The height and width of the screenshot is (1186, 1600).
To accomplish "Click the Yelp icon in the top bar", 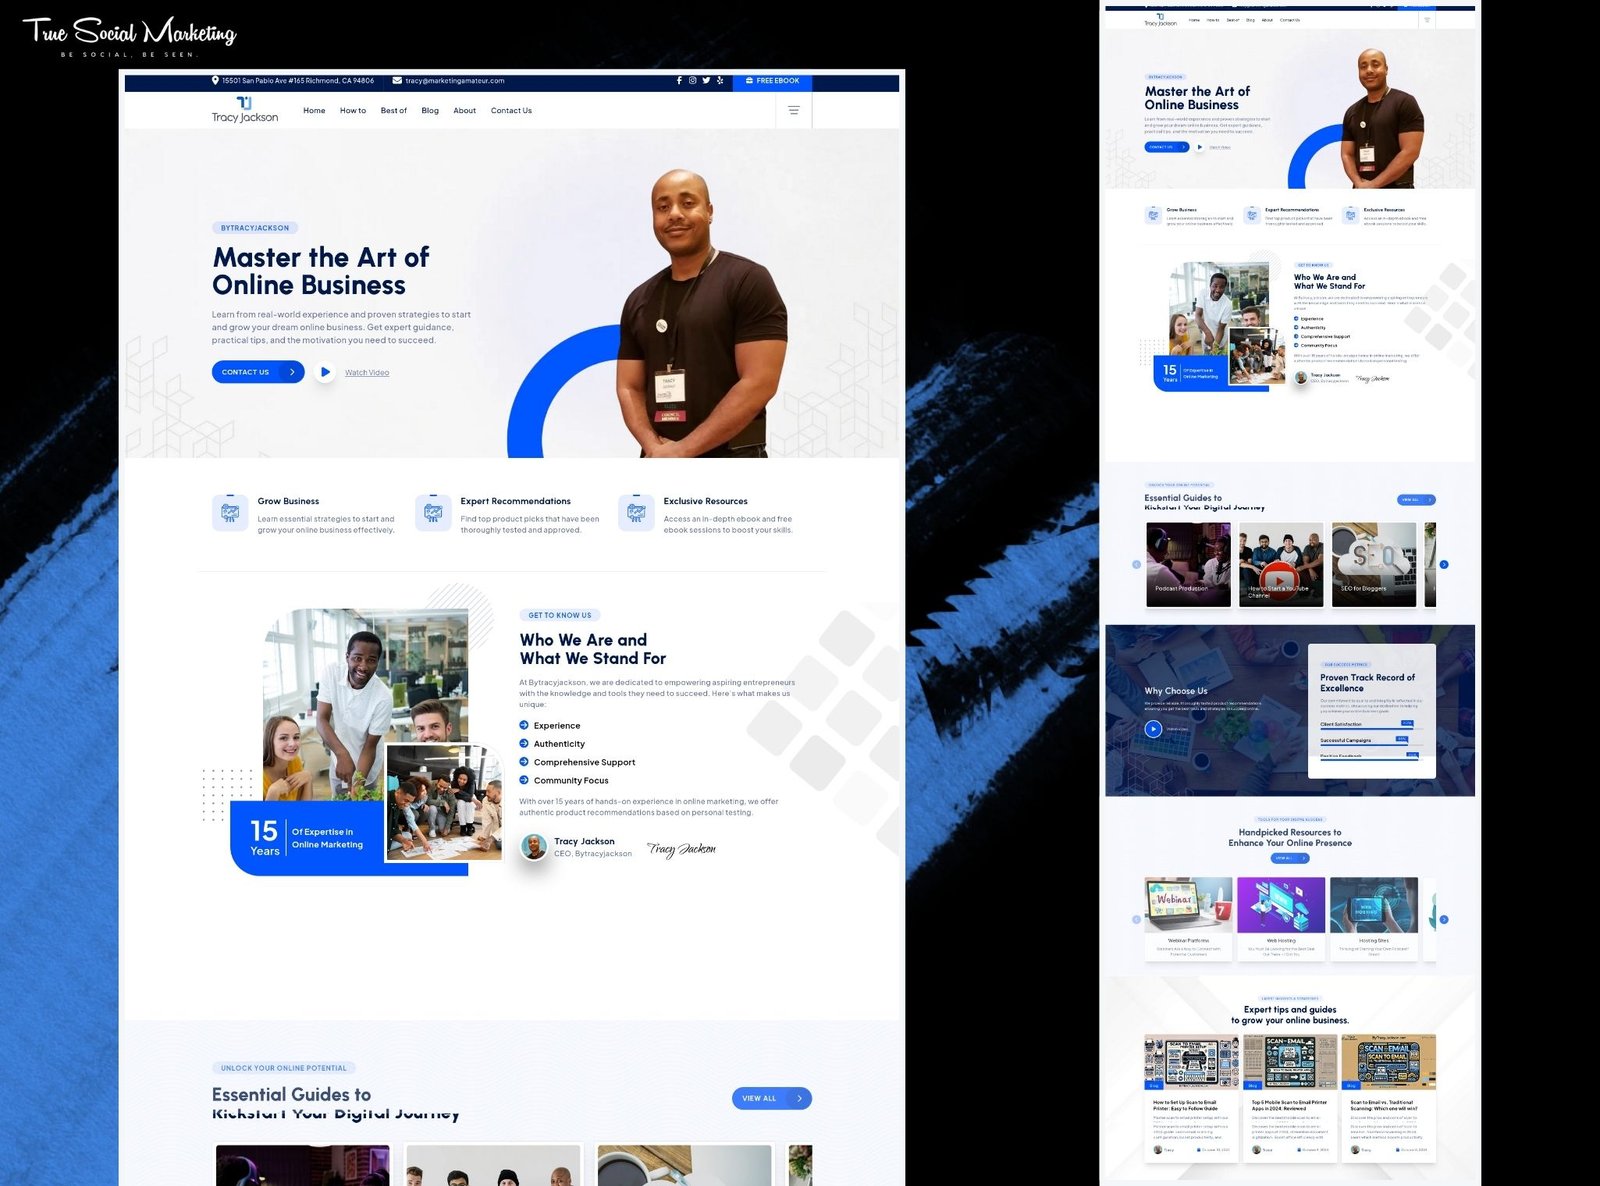I will click(720, 81).
